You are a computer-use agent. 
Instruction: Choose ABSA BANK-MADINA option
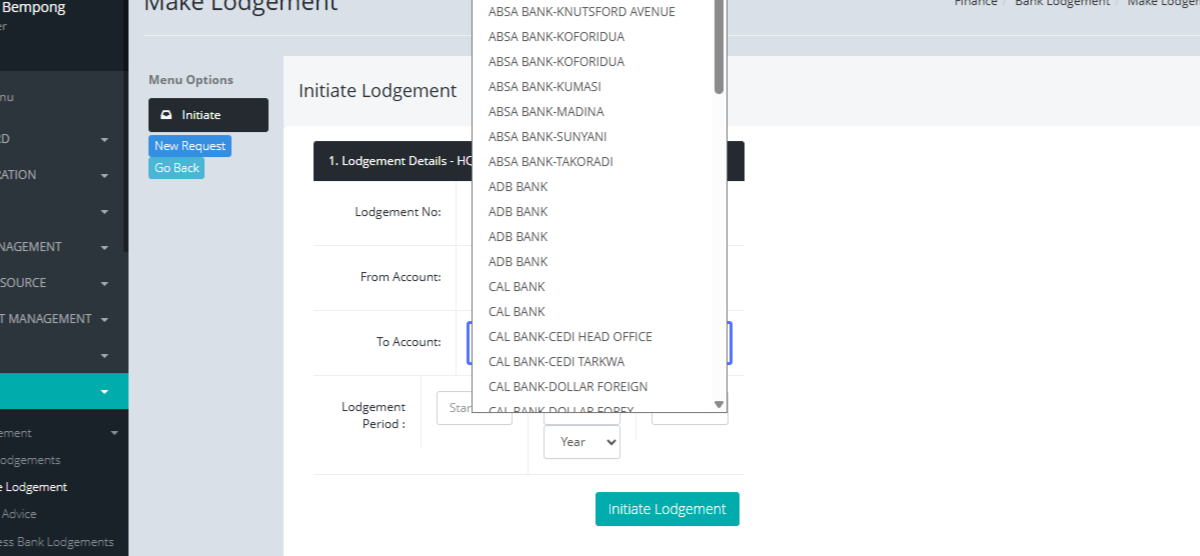click(546, 112)
